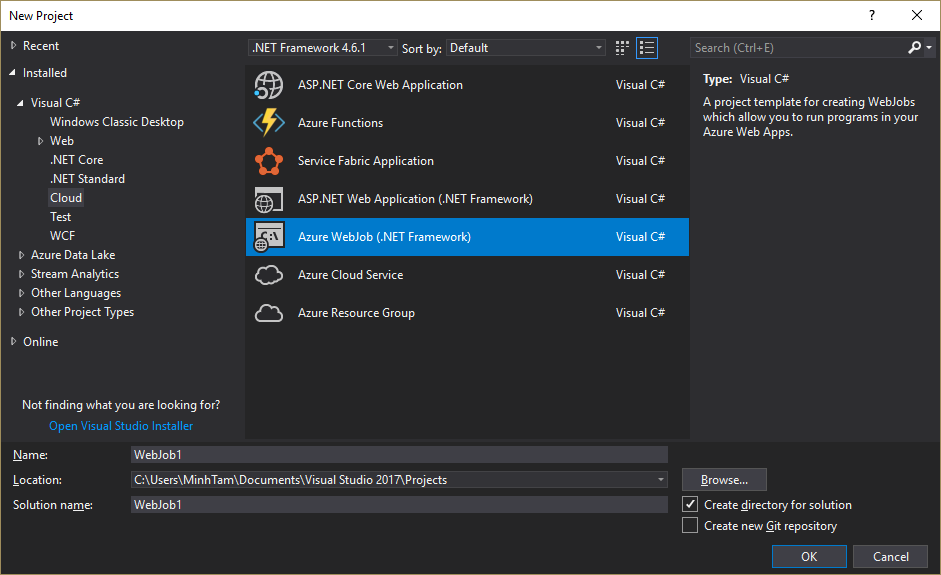Collapse the Visual C# node
The height and width of the screenshot is (575, 941).
[x=20, y=103]
